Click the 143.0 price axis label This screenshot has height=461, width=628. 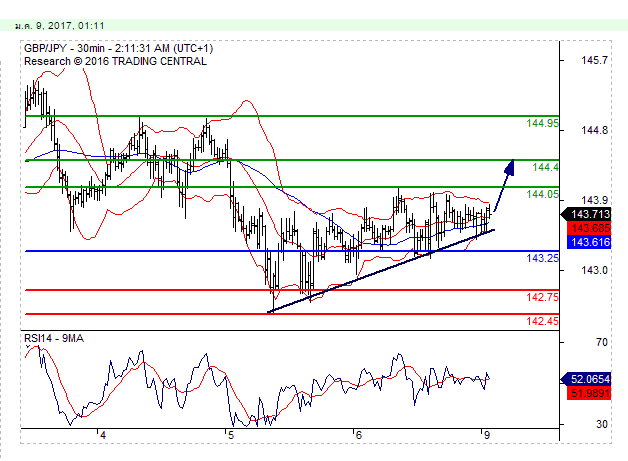[594, 270]
